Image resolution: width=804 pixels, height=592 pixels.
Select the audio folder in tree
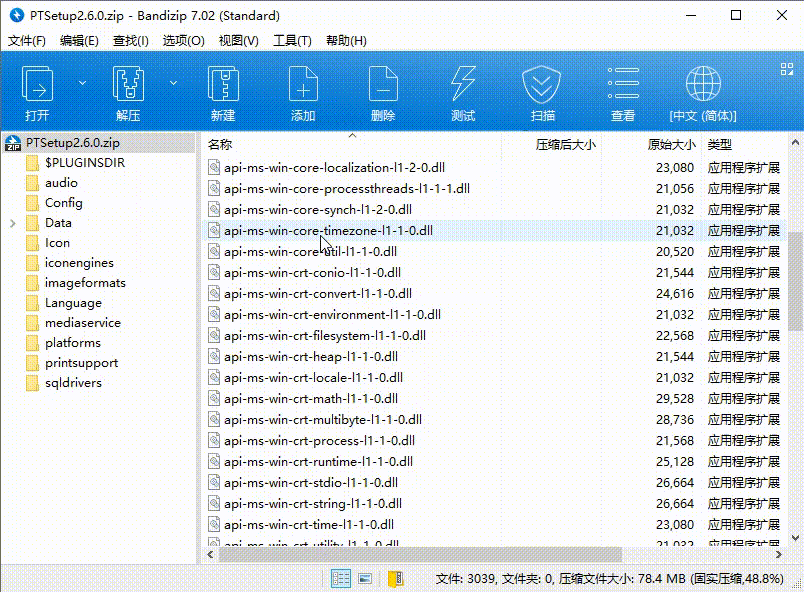click(x=61, y=182)
